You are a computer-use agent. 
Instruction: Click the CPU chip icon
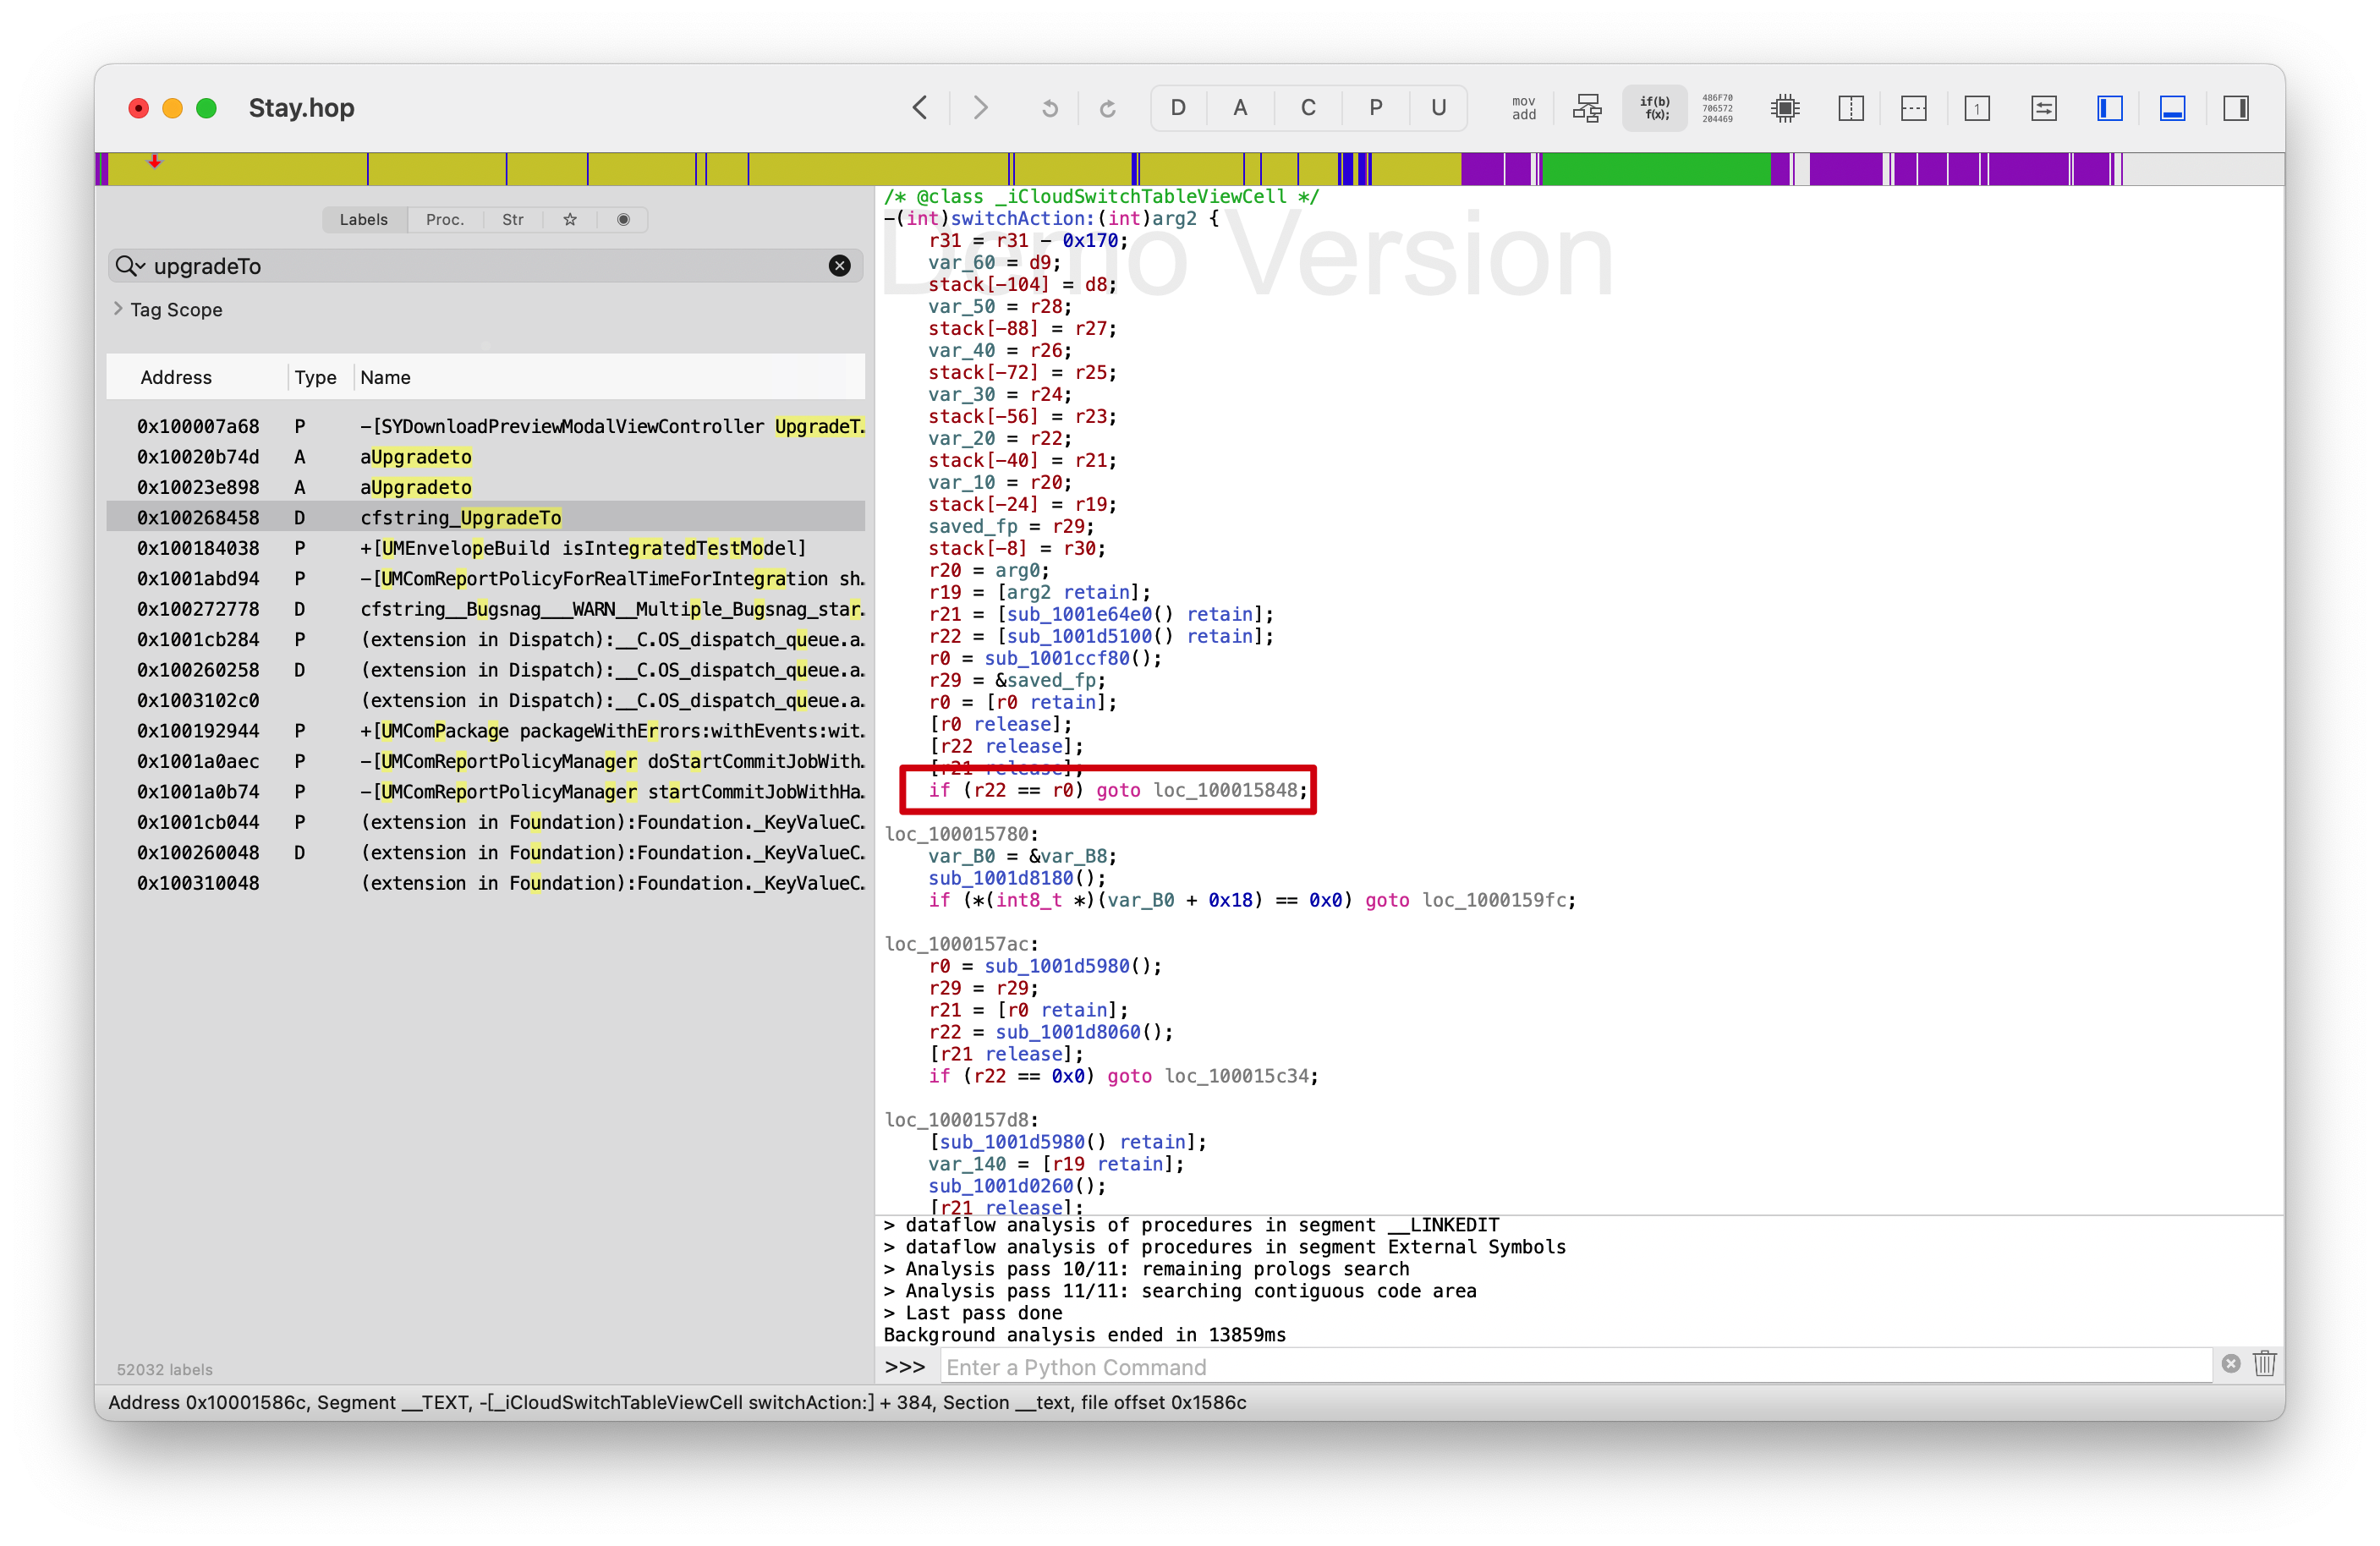1784,108
